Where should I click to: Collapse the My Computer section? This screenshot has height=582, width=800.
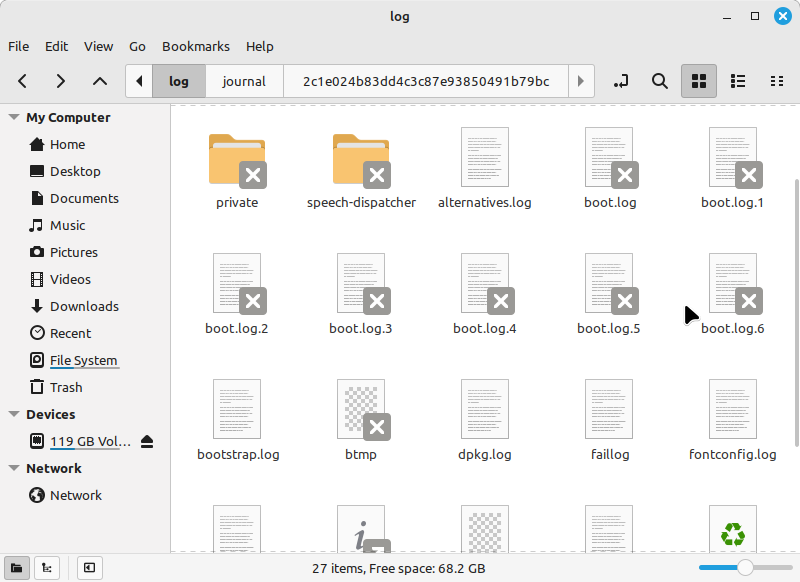coord(14,117)
